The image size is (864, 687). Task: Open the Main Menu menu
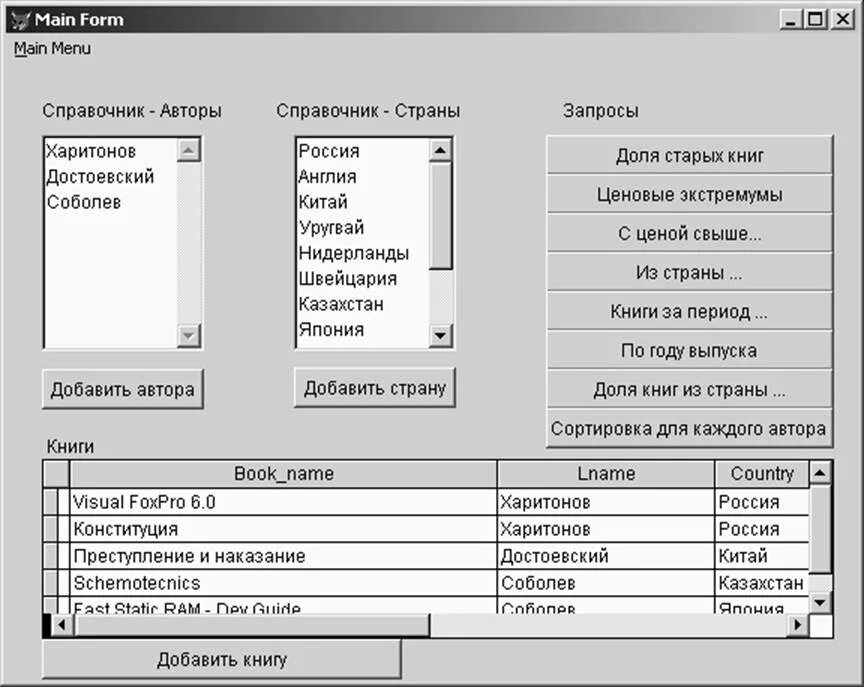pyautogui.click(x=52, y=48)
